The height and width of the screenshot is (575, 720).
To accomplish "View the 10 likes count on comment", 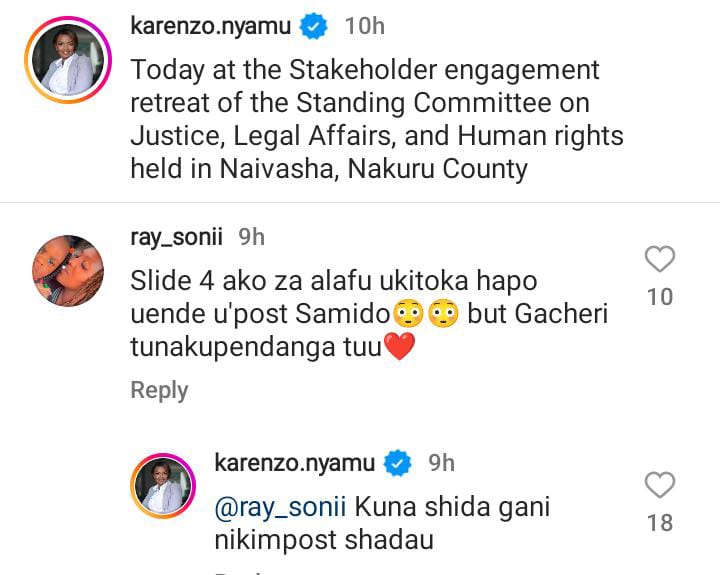I will point(660,297).
